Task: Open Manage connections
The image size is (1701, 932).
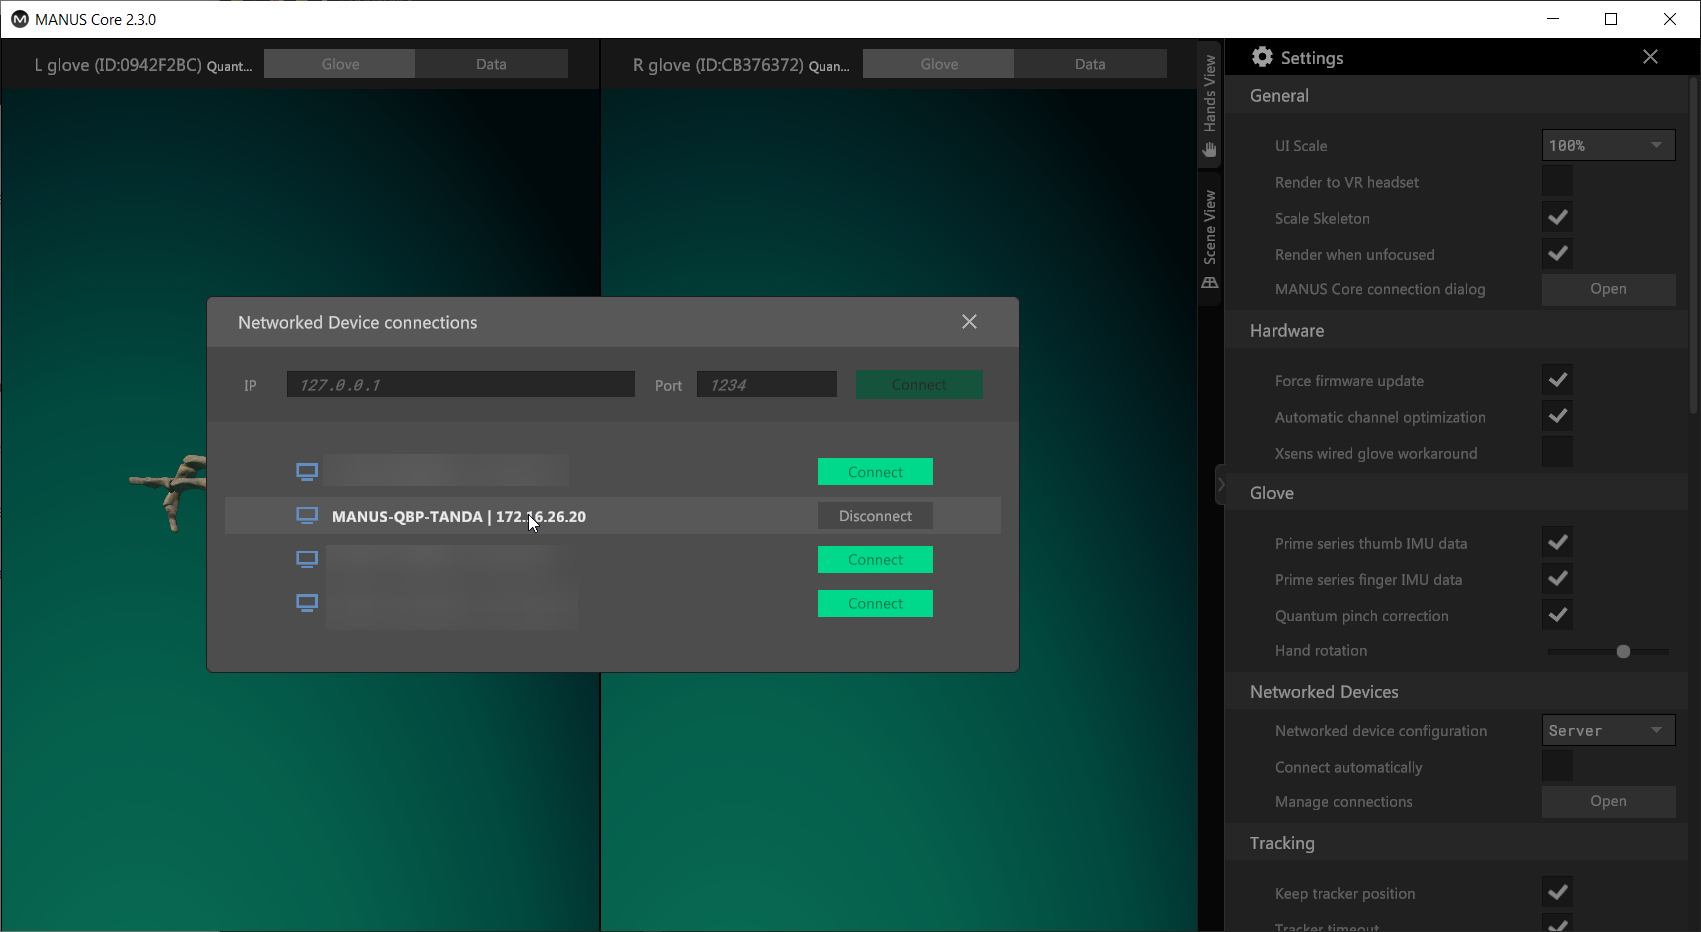Action: click(x=1608, y=801)
